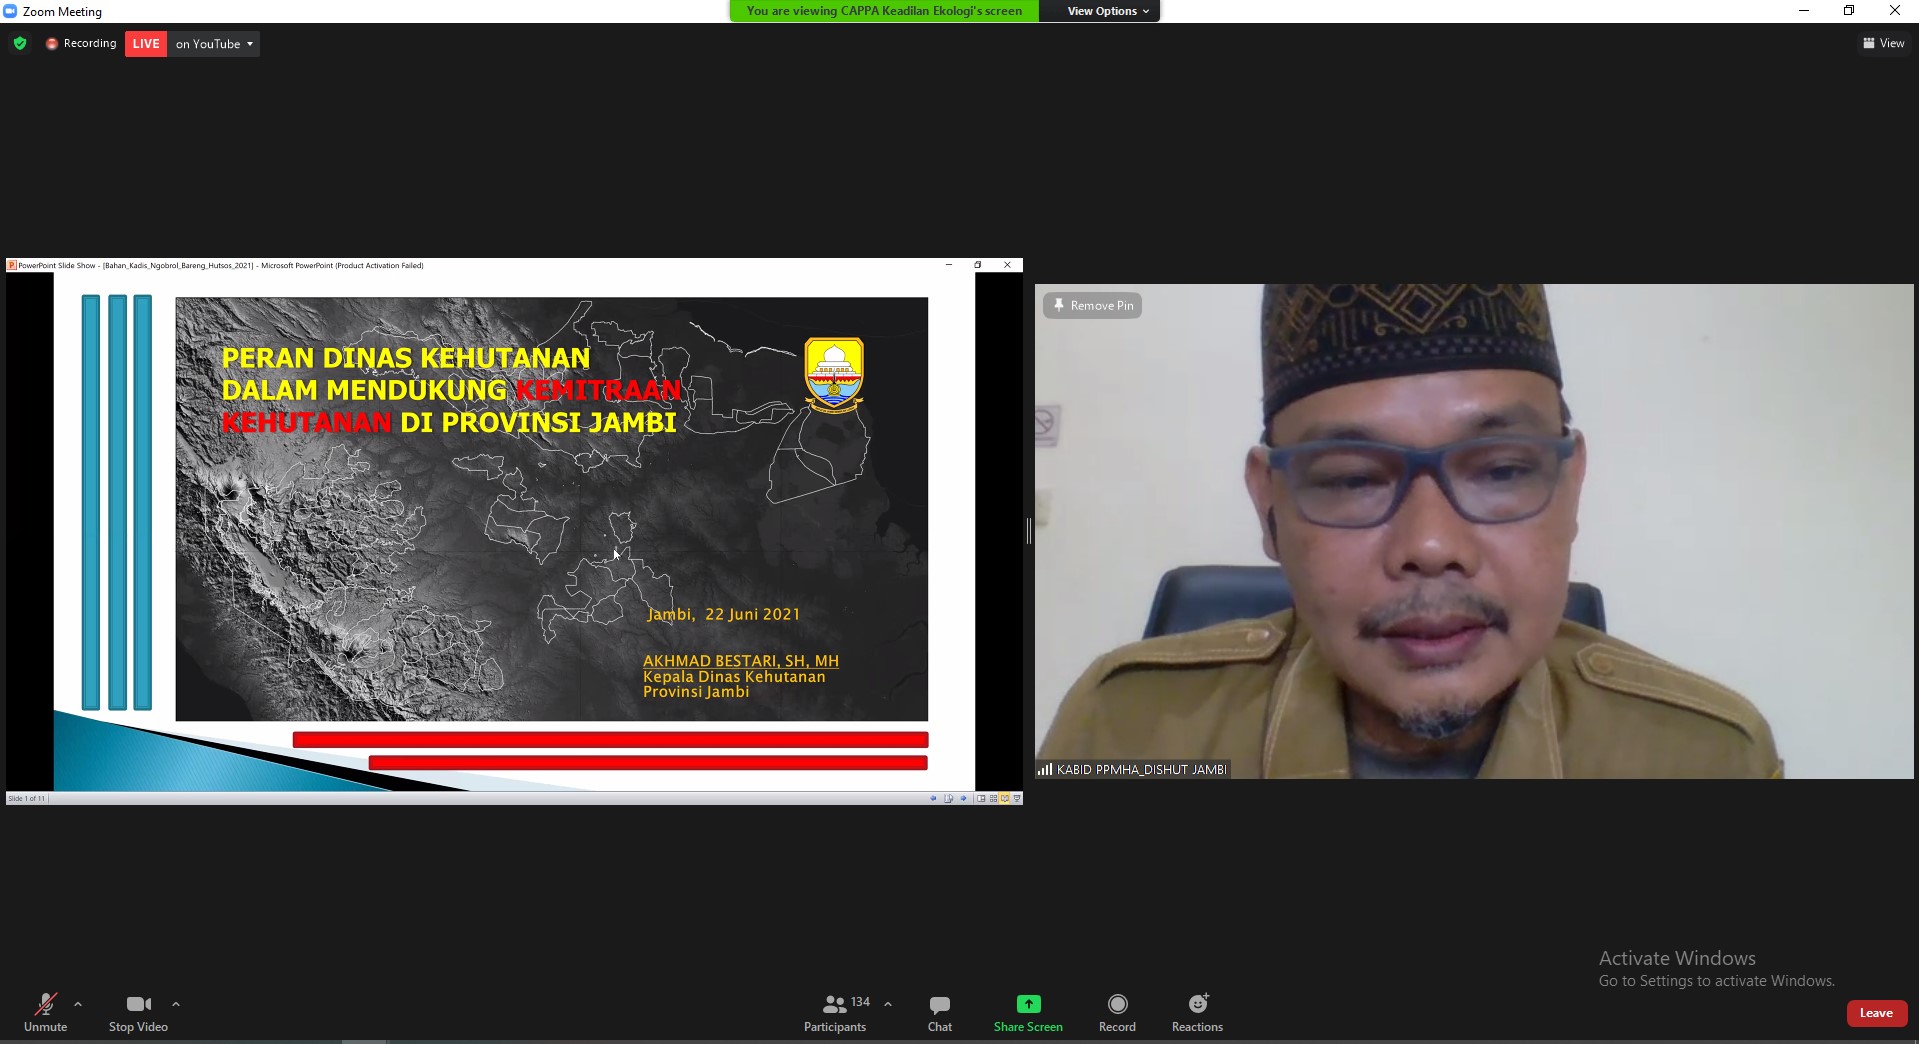Open the Chat panel
The height and width of the screenshot is (1044, 1919).
[939, 1012]
